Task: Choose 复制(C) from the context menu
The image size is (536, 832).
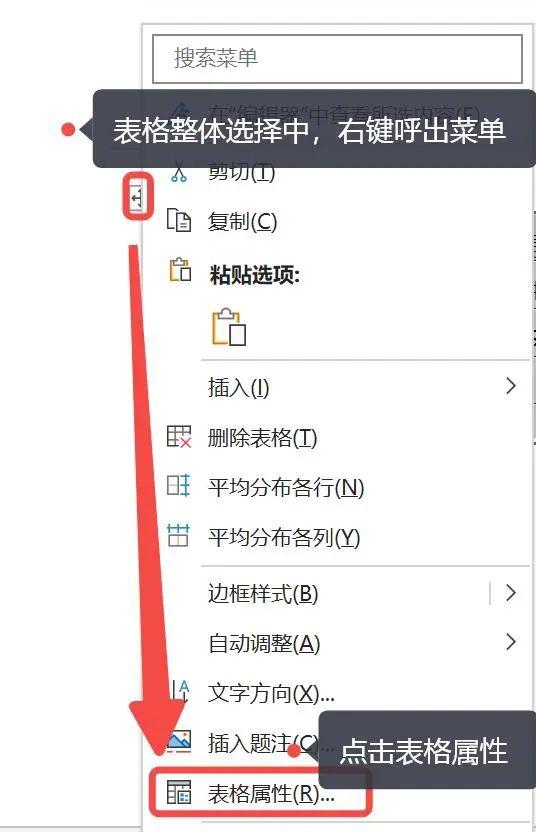Action: tap(242, 222)
